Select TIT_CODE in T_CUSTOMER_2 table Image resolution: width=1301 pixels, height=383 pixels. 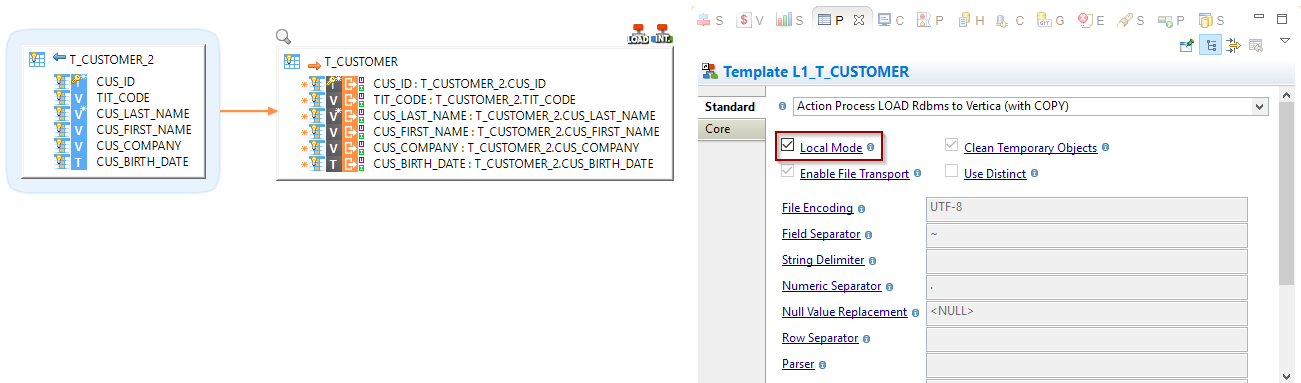tap(123, 98)
